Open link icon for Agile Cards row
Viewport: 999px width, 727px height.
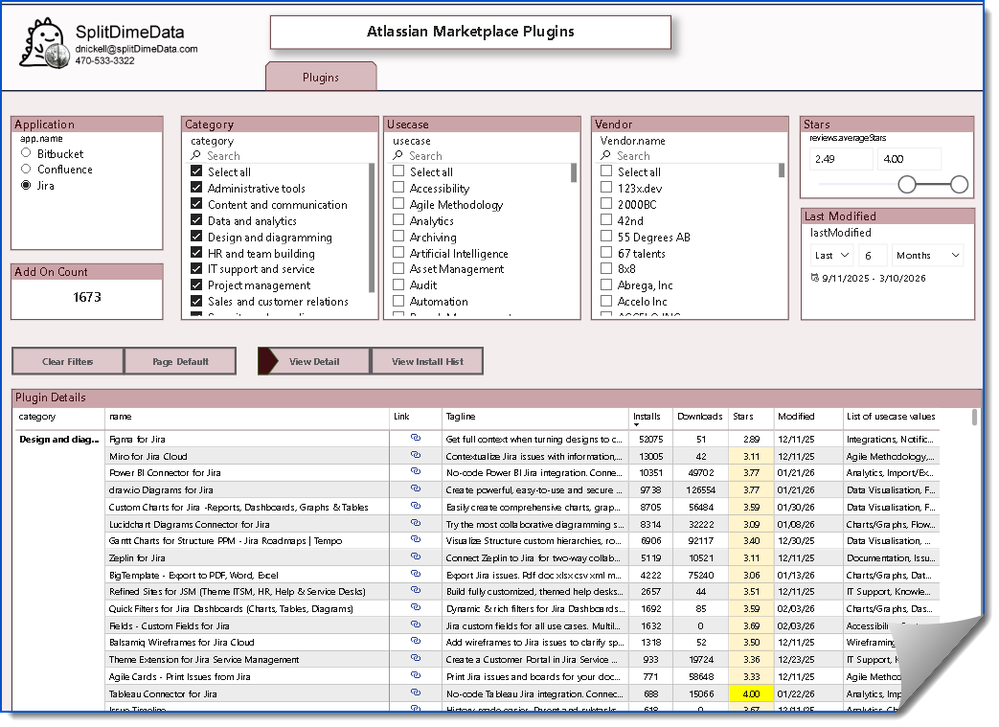tap(415, 675)
